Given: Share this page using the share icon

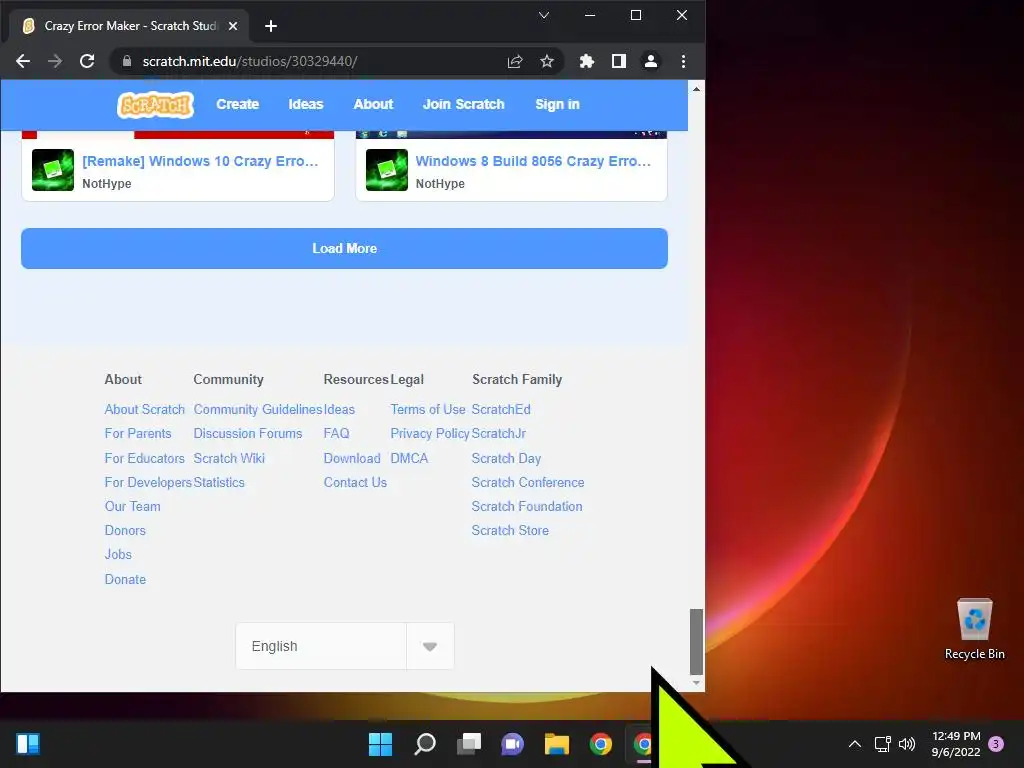Looking at the screenshot, I should (x=515, y=61).
